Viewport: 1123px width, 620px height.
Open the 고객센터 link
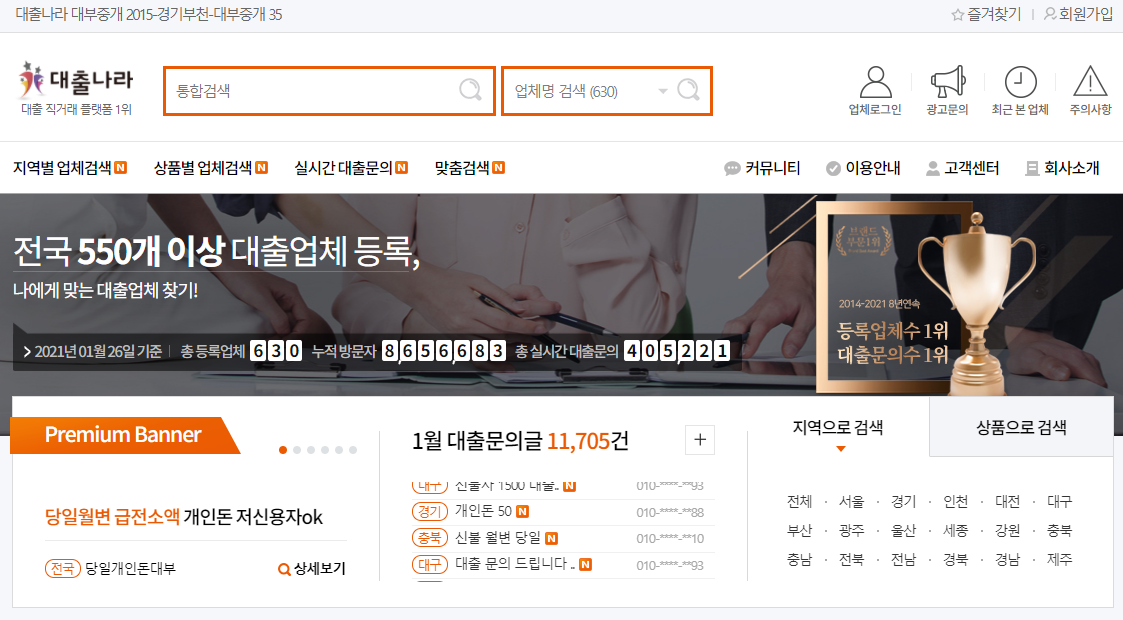coord(971,168)
